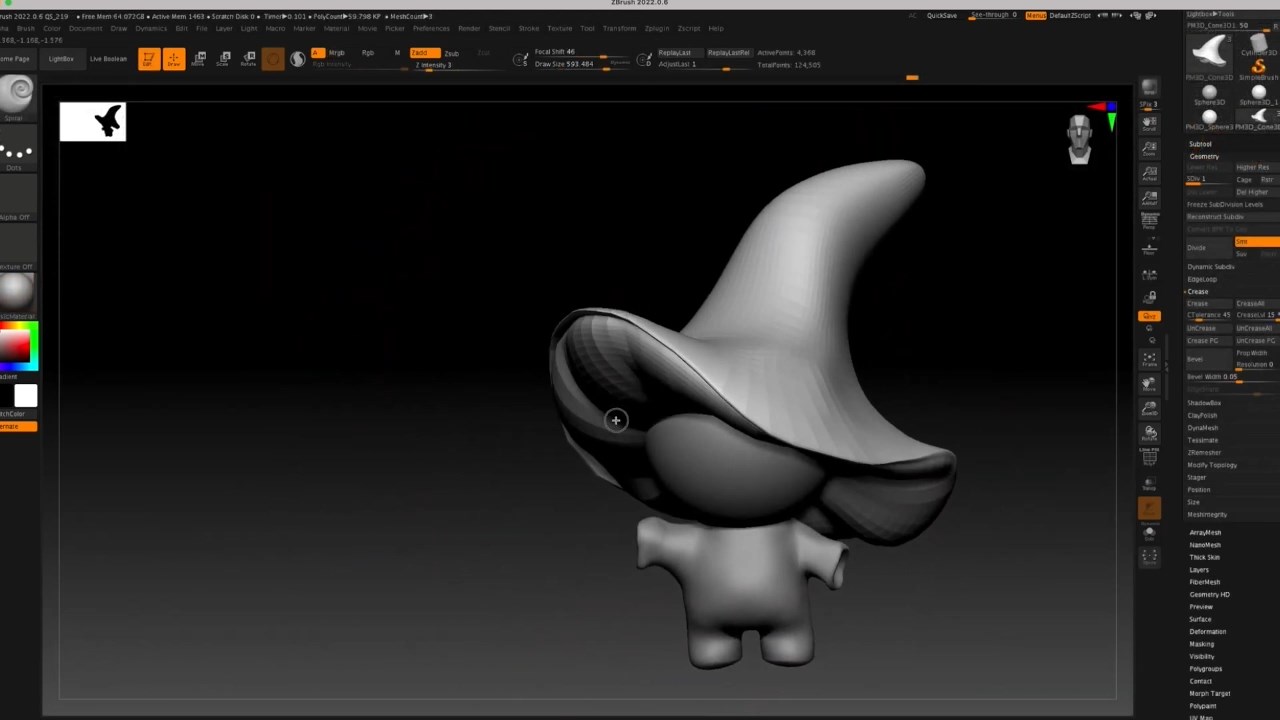This screenshot has width=1280, height=720.
Task: Open the Transform menu
Action: (x=619, y=28)
